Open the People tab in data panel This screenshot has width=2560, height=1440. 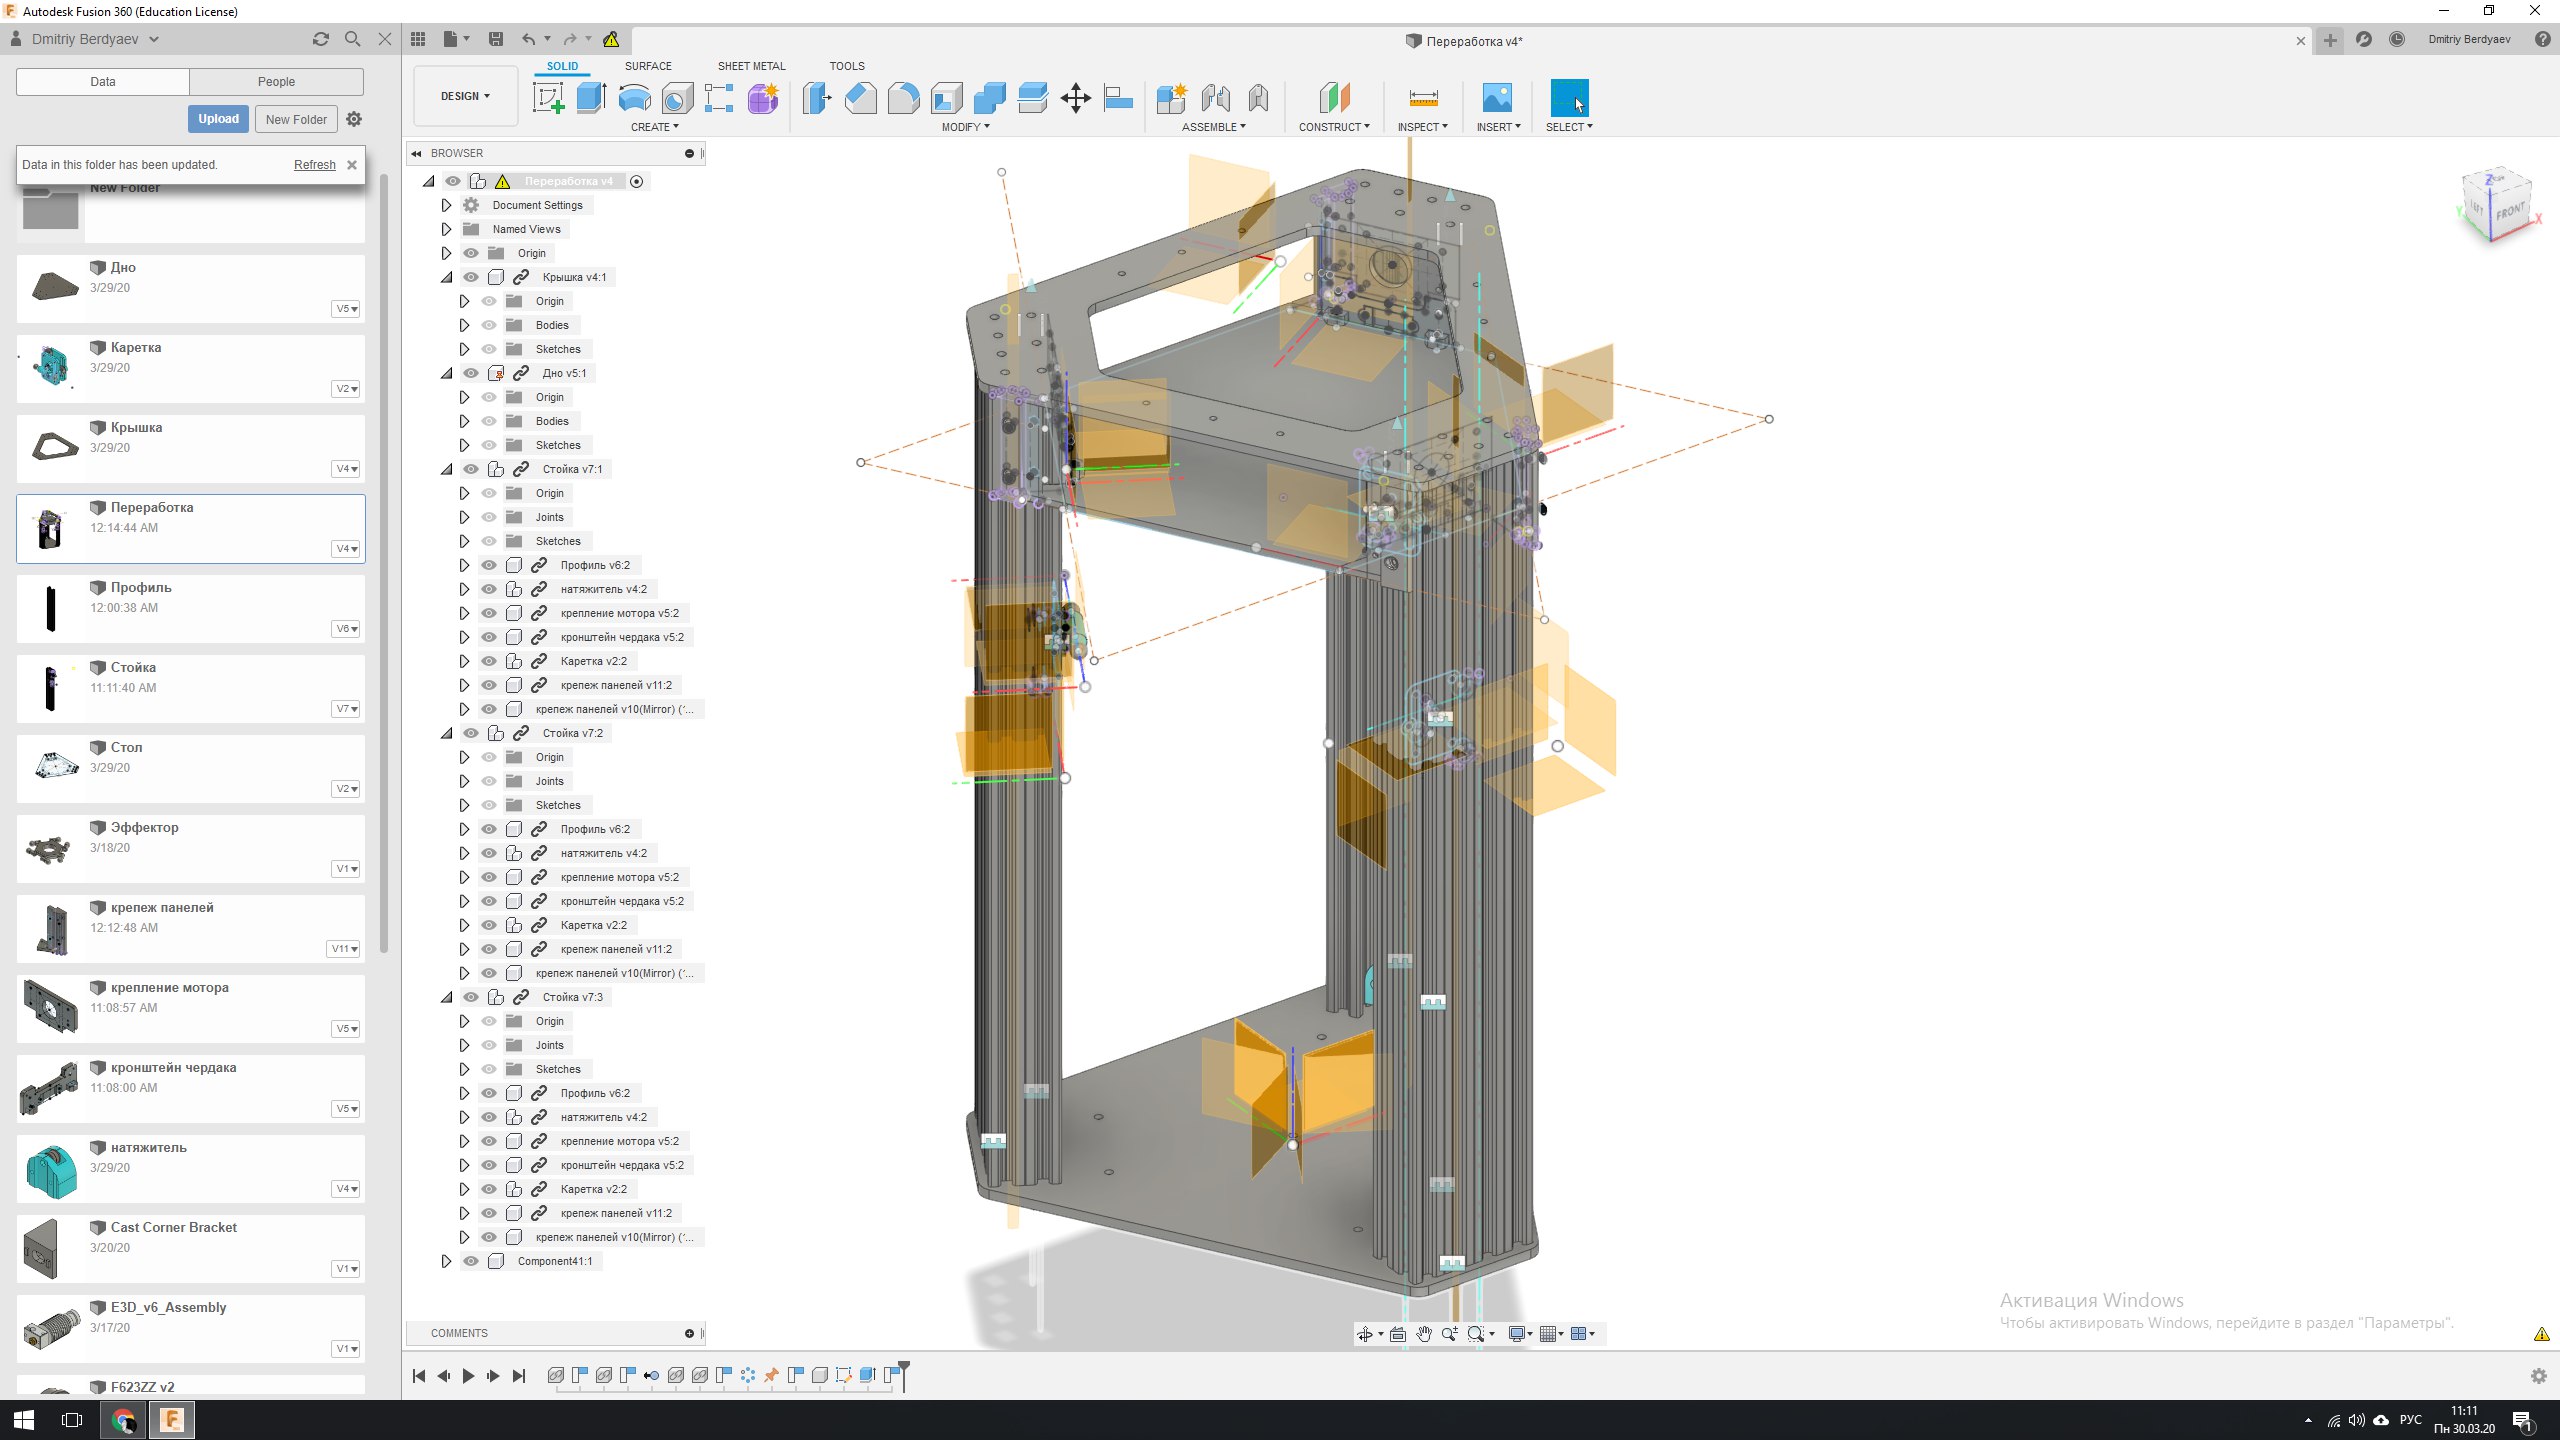tap(276, 82)
